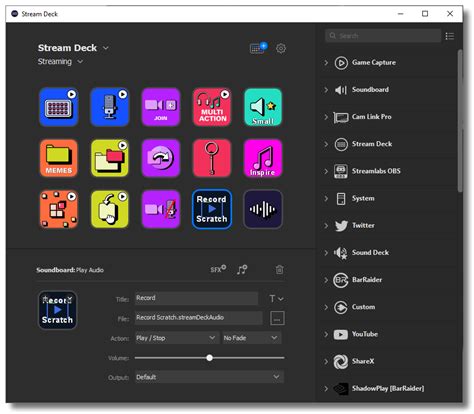Toggle the actions list view icon
The width and height of the screenshot is (474, 414).
tap(450, 36)
